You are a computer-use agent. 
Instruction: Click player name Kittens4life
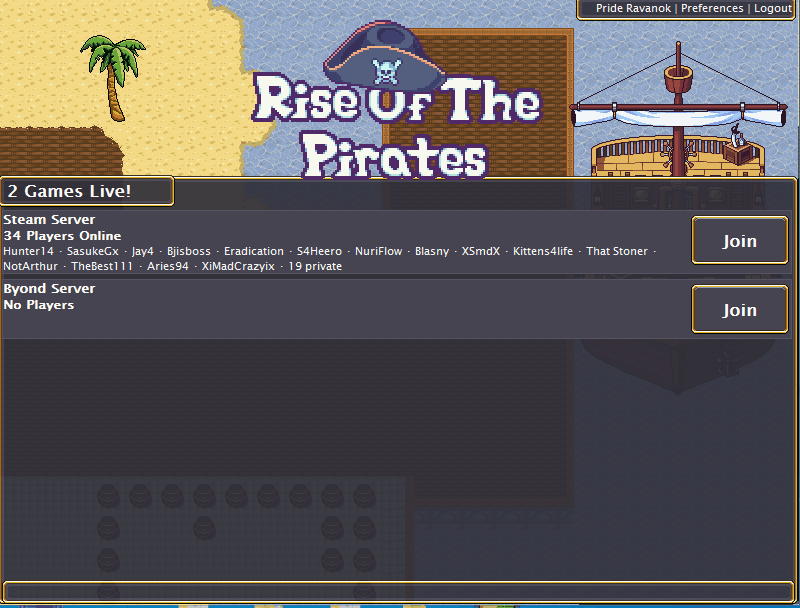point(542,251)
